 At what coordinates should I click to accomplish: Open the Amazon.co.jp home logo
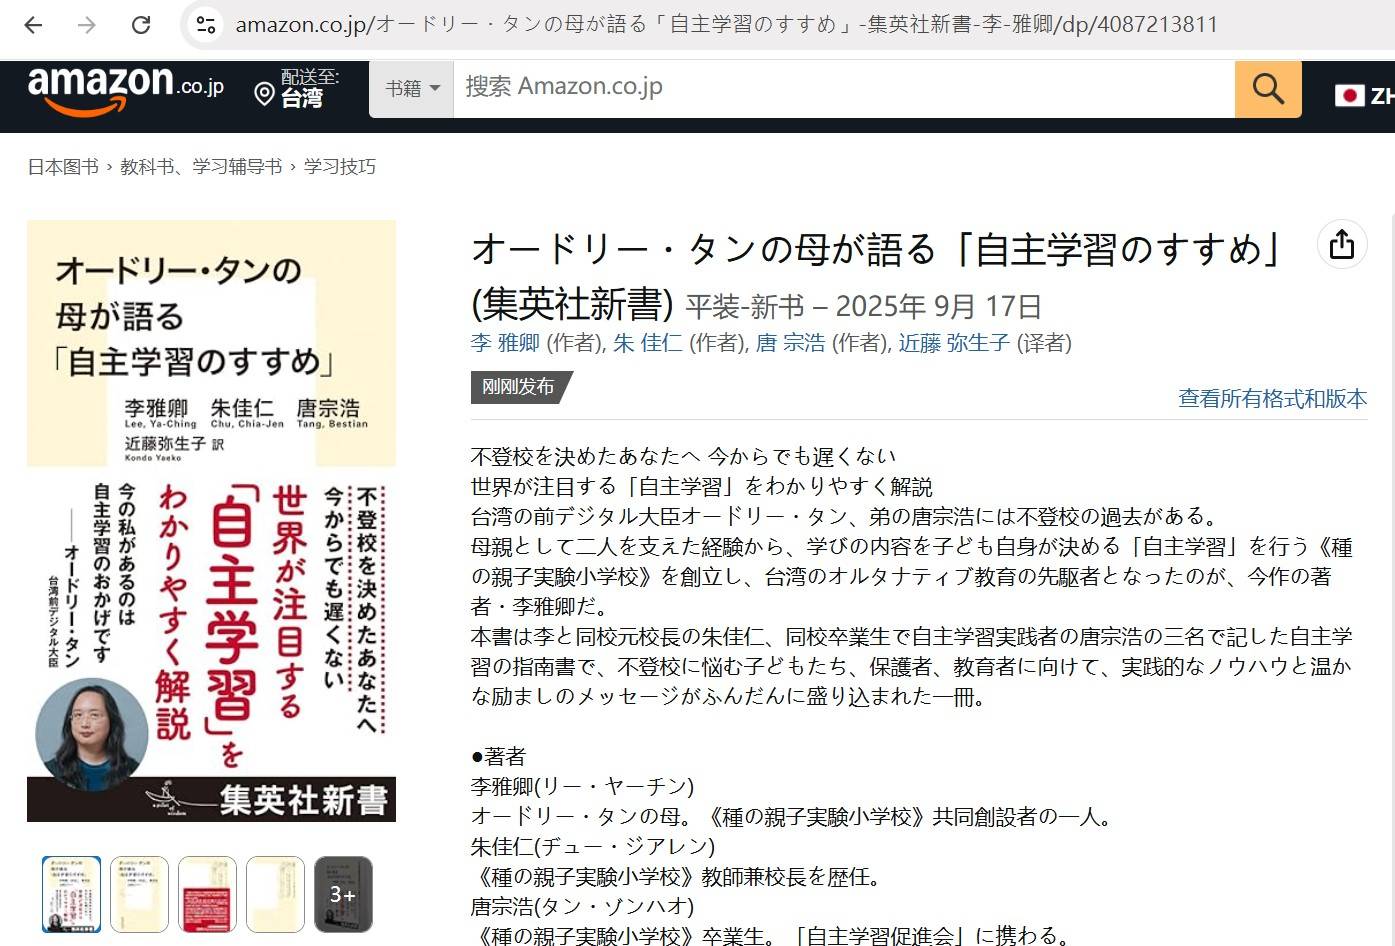[x=126, y=91]
